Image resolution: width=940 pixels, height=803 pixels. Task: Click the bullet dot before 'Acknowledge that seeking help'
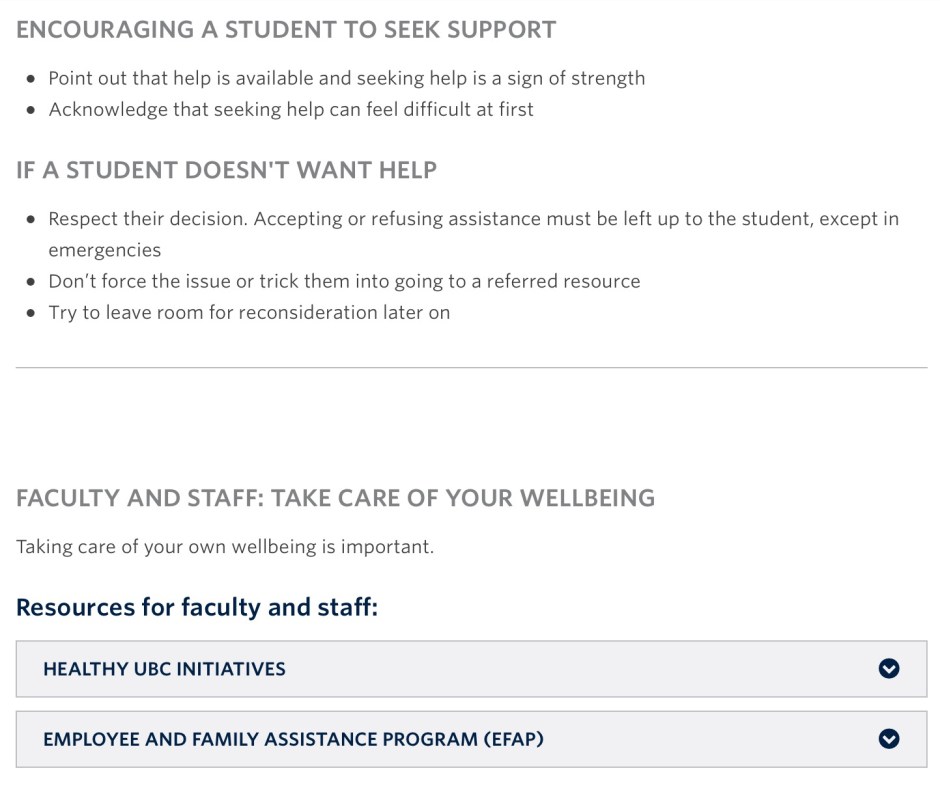(30, 110)
